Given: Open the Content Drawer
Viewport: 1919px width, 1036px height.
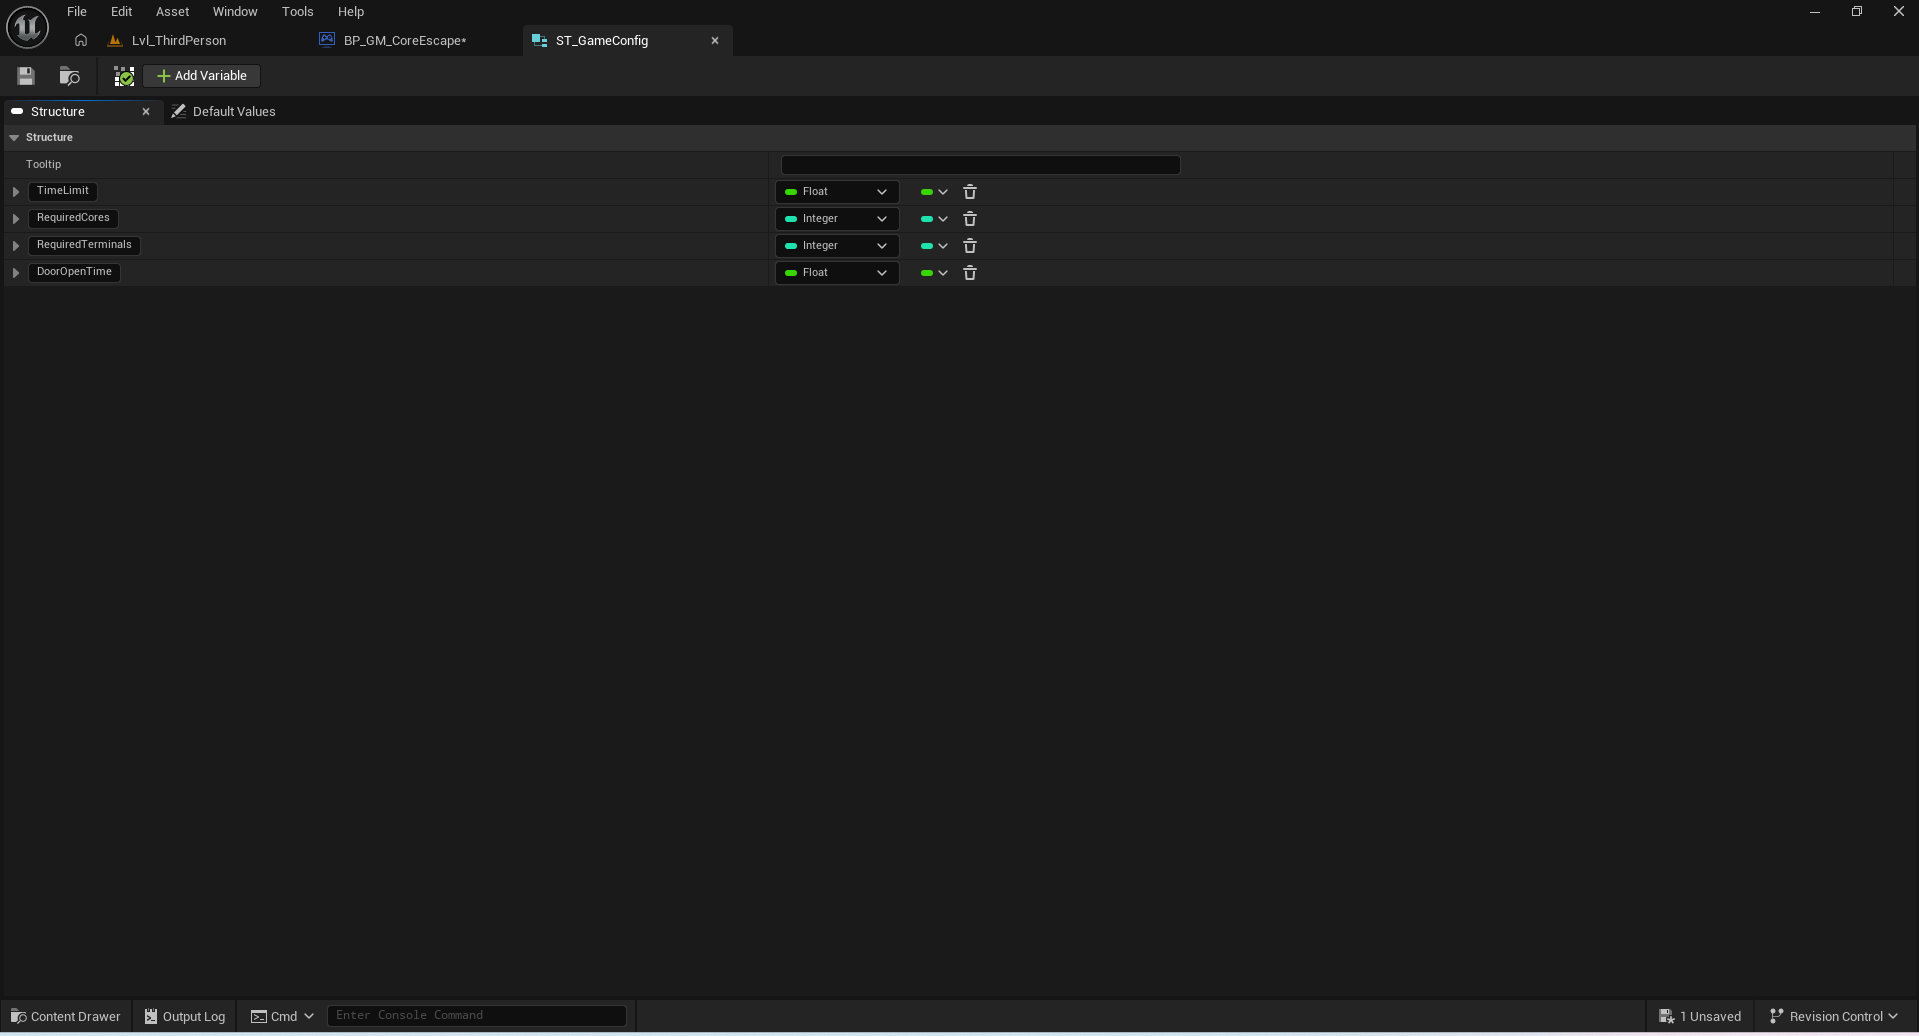Looking at the screenshot, I should (66, 1016).
